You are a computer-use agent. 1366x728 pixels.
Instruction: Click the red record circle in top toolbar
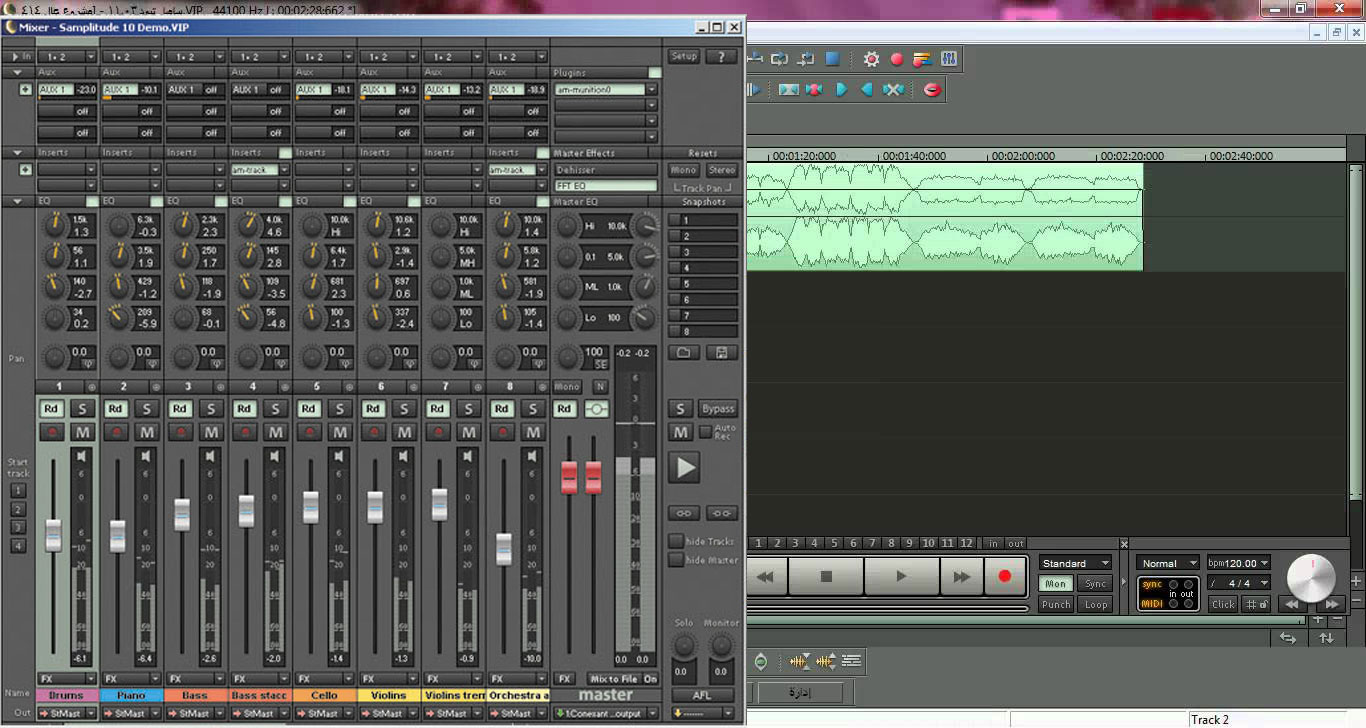897,59
